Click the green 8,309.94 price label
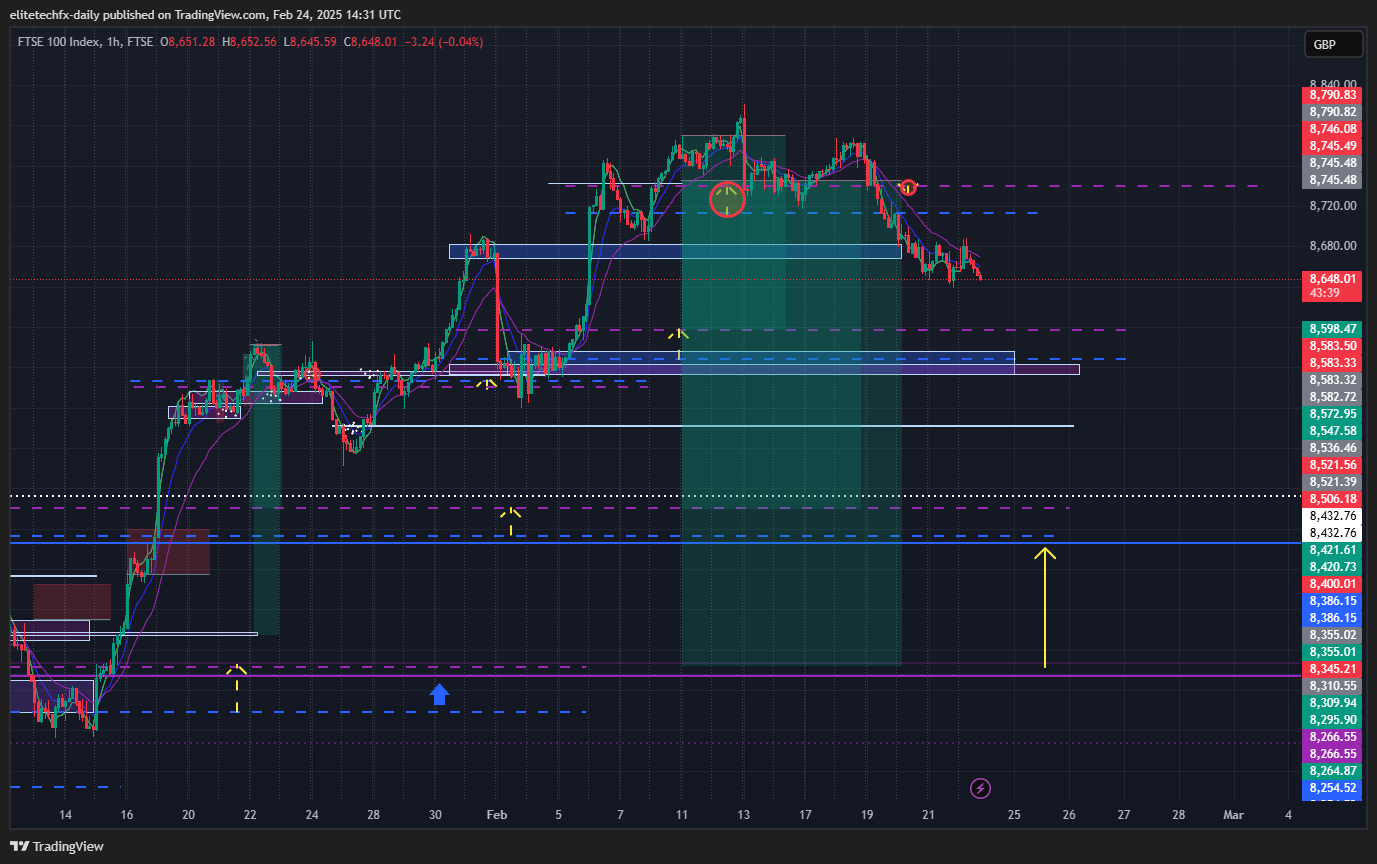 [1332, 703]
